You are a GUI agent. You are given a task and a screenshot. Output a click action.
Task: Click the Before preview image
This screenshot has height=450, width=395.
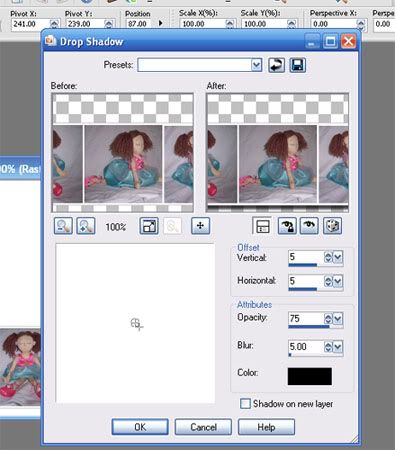(x=123, y=153)
